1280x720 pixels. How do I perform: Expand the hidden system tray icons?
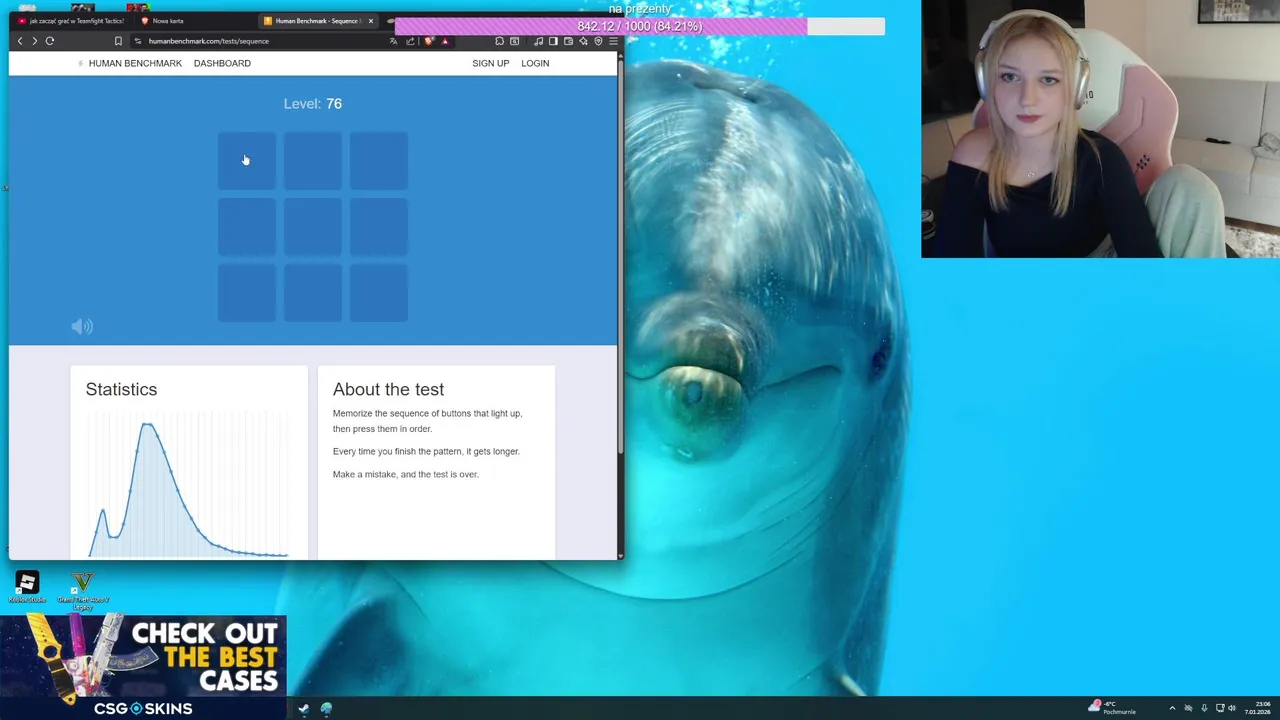coord(1172,708)
